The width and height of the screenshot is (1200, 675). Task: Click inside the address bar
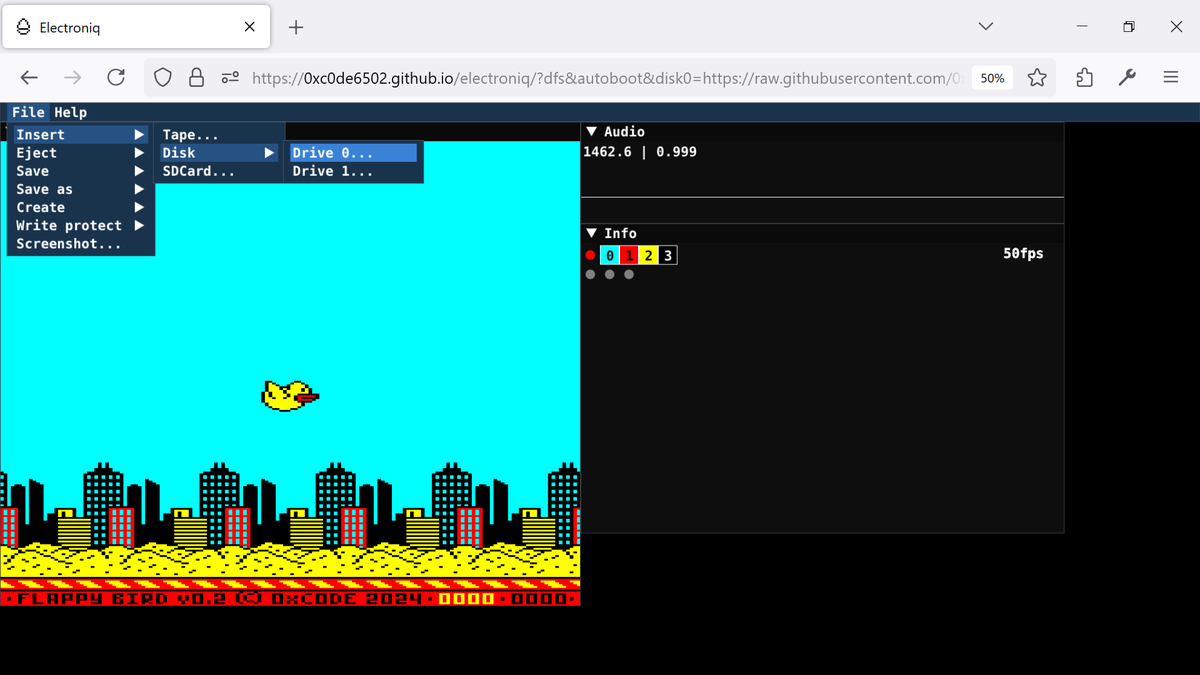(x=600, y=77)
